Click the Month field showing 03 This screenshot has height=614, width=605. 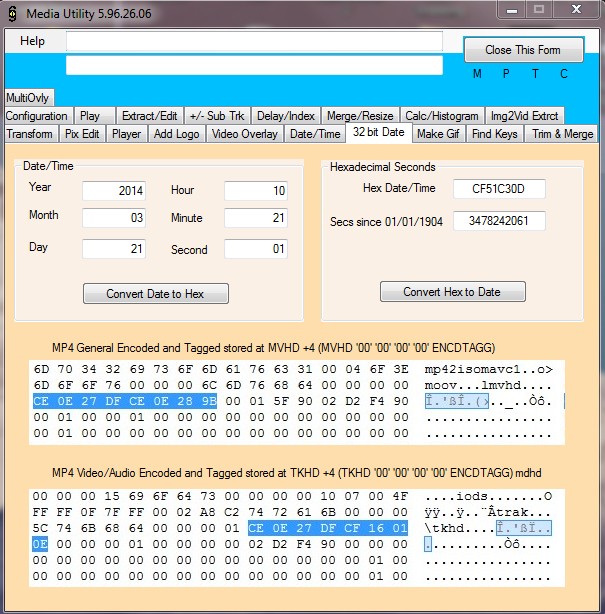coord(114,218)
